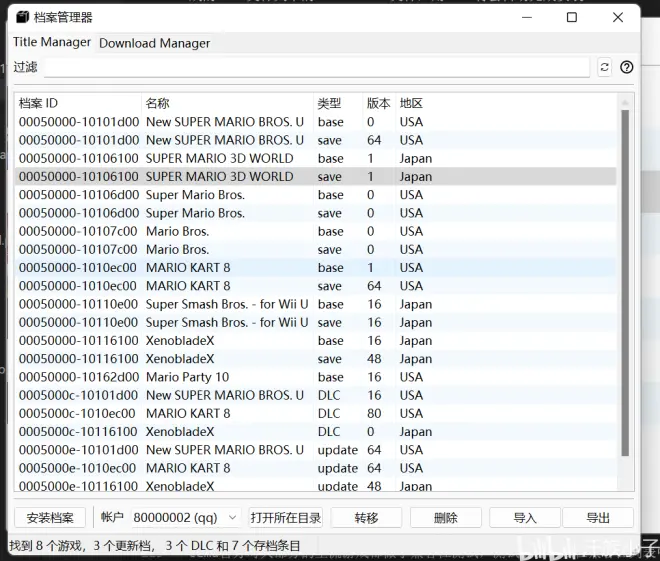Screen dimensions: 660x561
Task: Sort by 版本 column header
Action: [x=379, y=103]
